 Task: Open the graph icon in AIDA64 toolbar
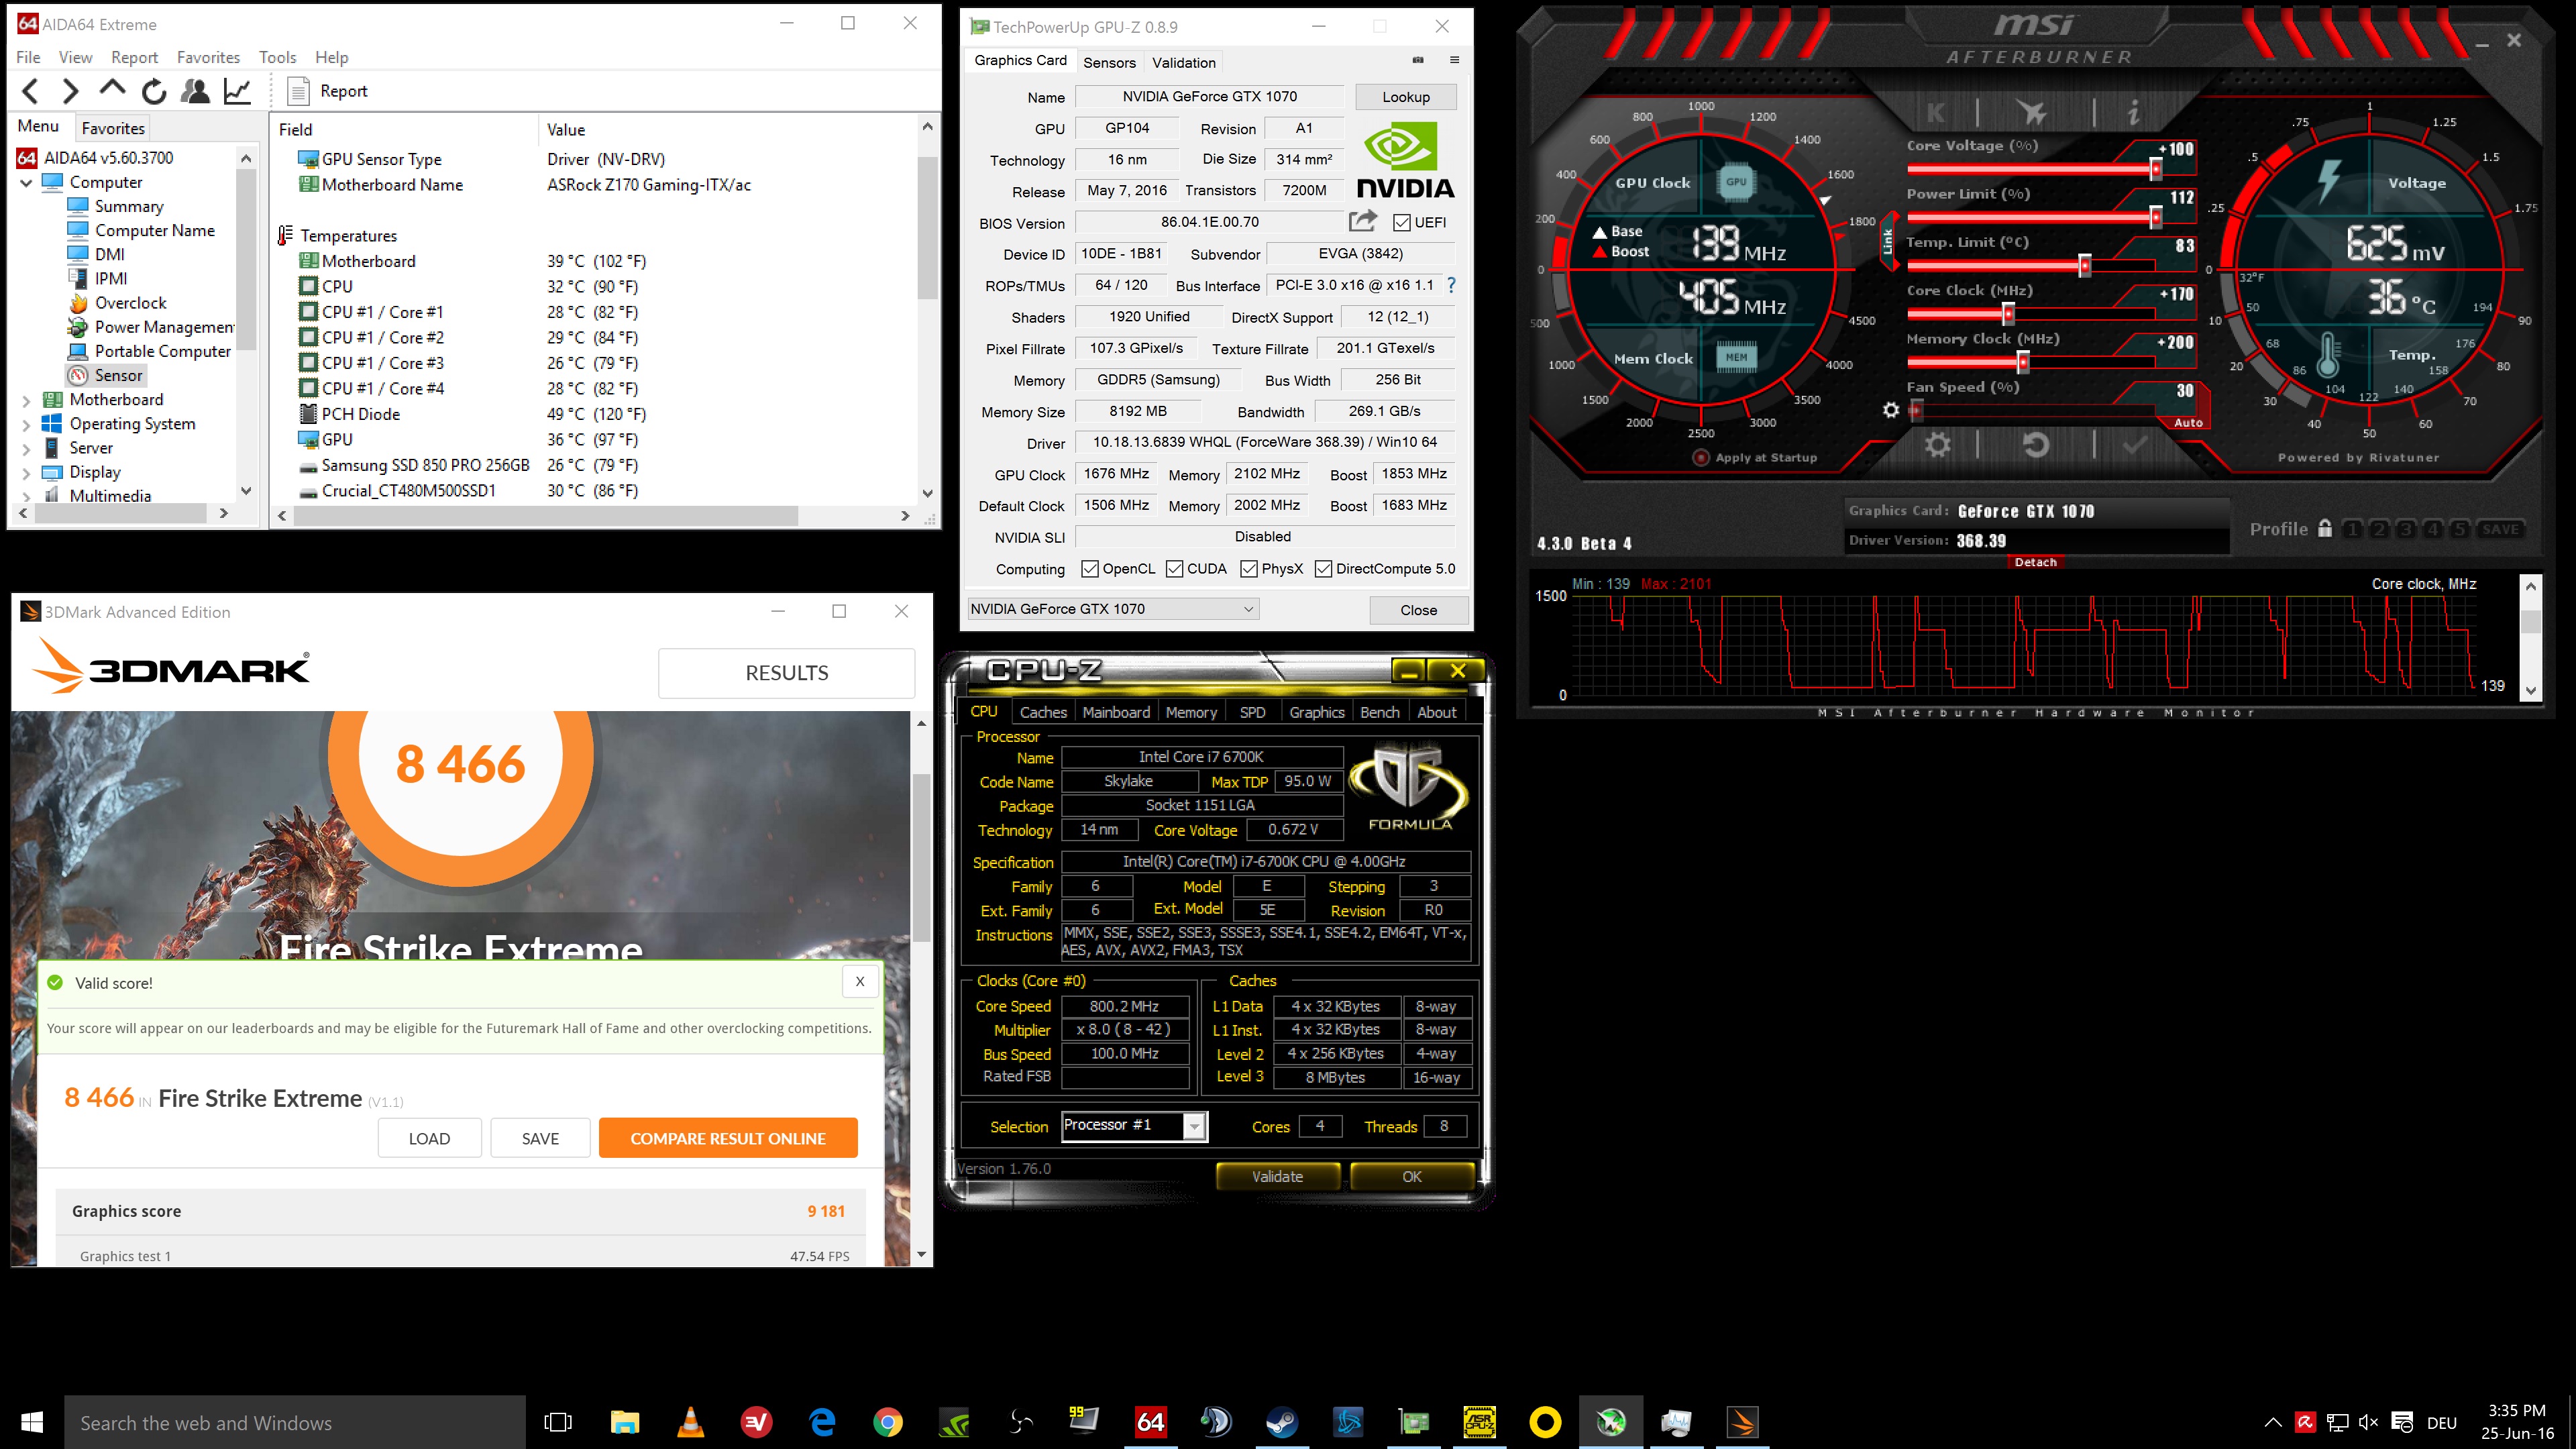[x=237, y=92]
